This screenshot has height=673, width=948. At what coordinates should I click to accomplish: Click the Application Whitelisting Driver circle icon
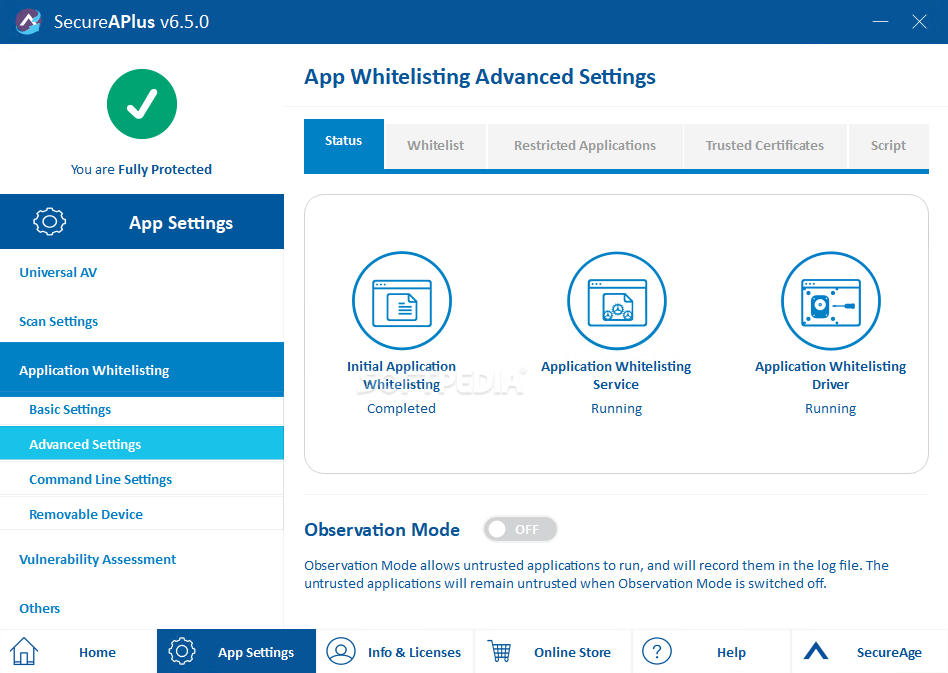tap(831, 301)
